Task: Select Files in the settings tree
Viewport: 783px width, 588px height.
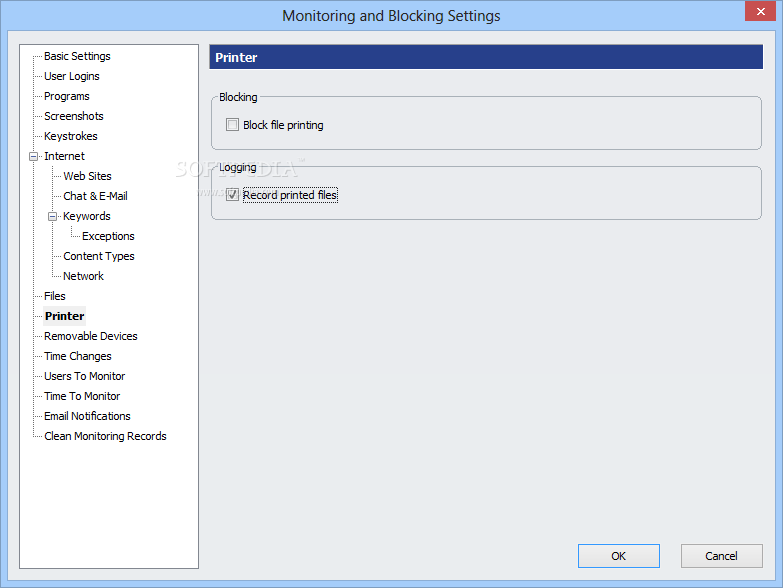Action: pyautogui.click(x=54, y=296)
